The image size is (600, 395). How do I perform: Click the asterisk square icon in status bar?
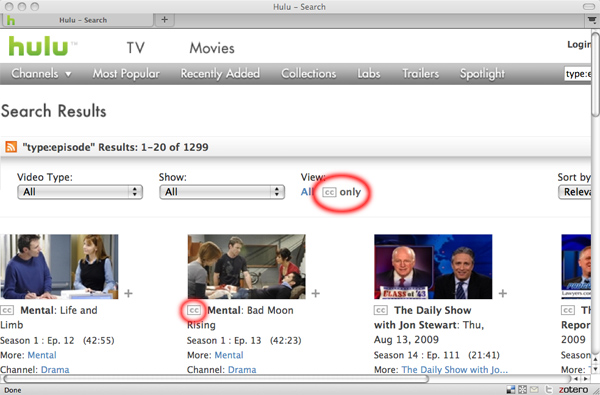pyautogui.click(x=522, y=390)
